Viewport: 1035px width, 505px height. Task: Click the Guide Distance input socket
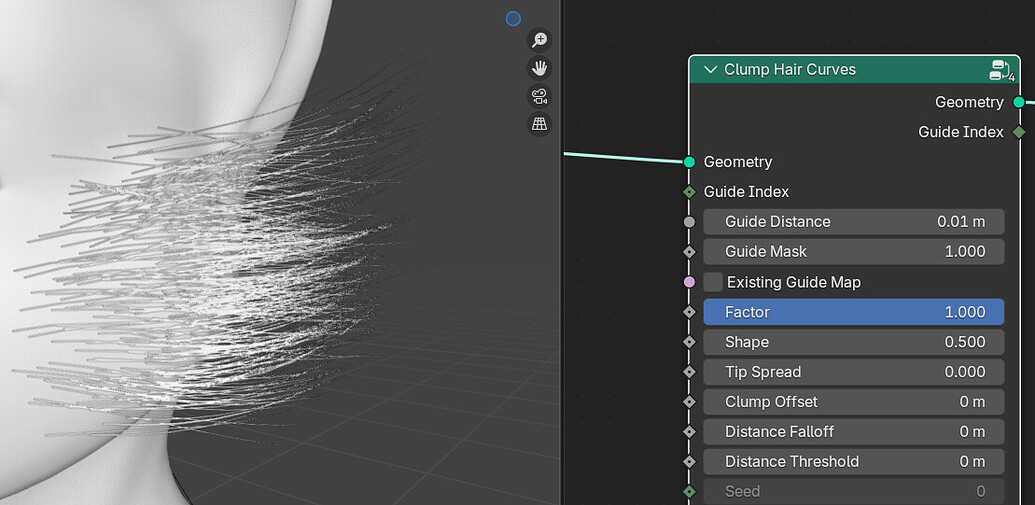690,222
